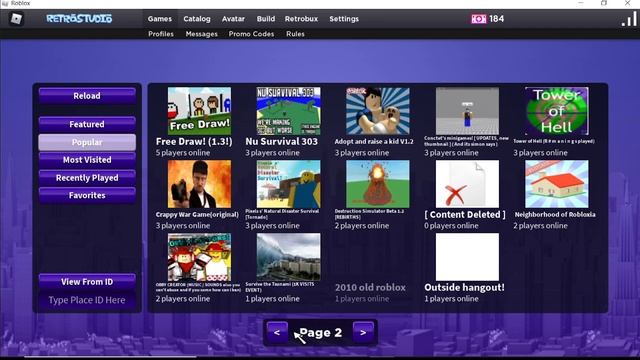
Task: Open Nu Survival 303 thumbnail
Action: pos(289,111)
